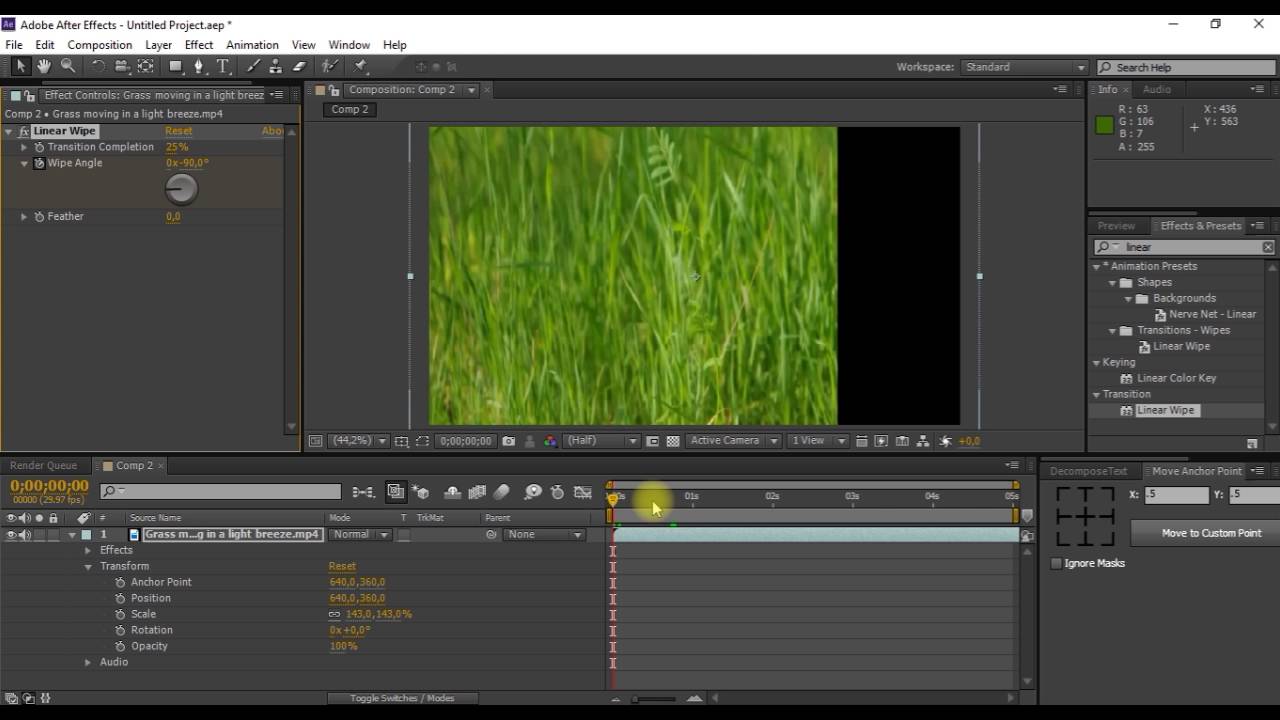This screenshot has width=1280, height=720.
Task: Toggle transparency grid in composition viewer
Action: (673, 441)
